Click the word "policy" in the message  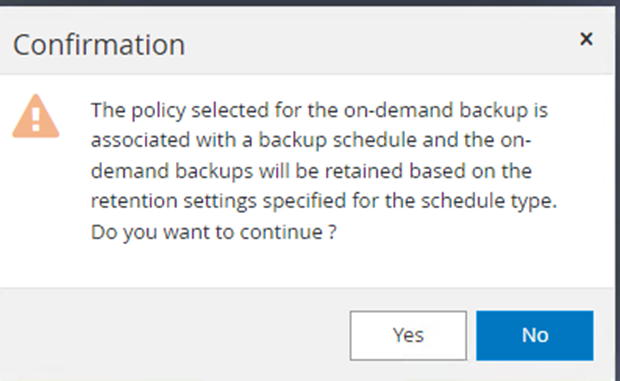pos(158,111)
